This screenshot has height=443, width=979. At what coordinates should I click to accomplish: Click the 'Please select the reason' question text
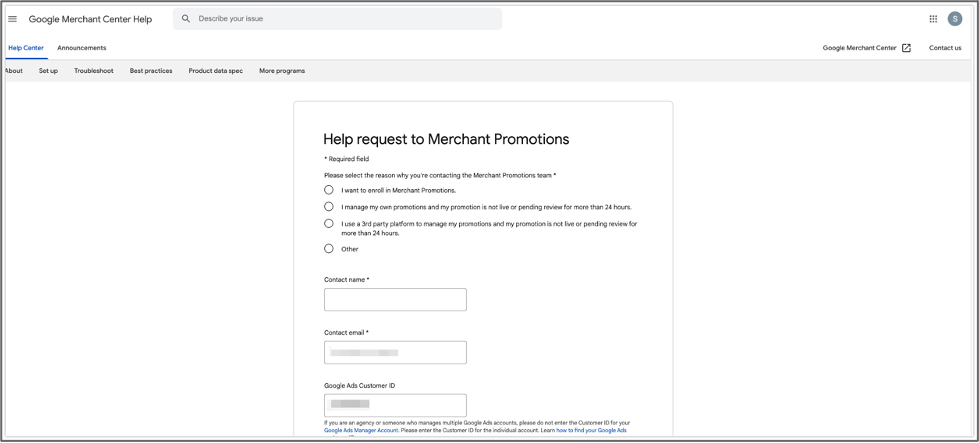pyautogui.click(x=440, y=176)
